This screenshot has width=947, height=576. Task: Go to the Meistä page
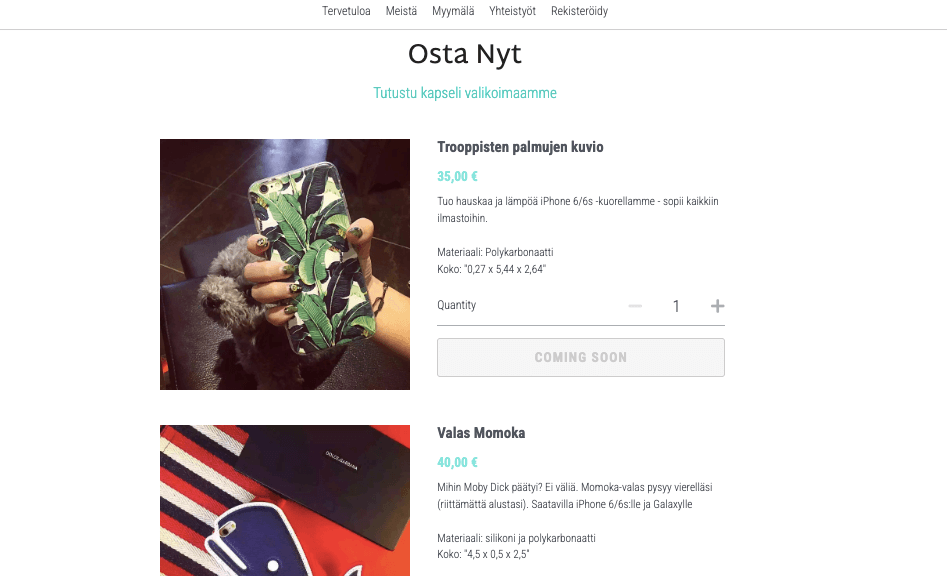tap(401, 11)
